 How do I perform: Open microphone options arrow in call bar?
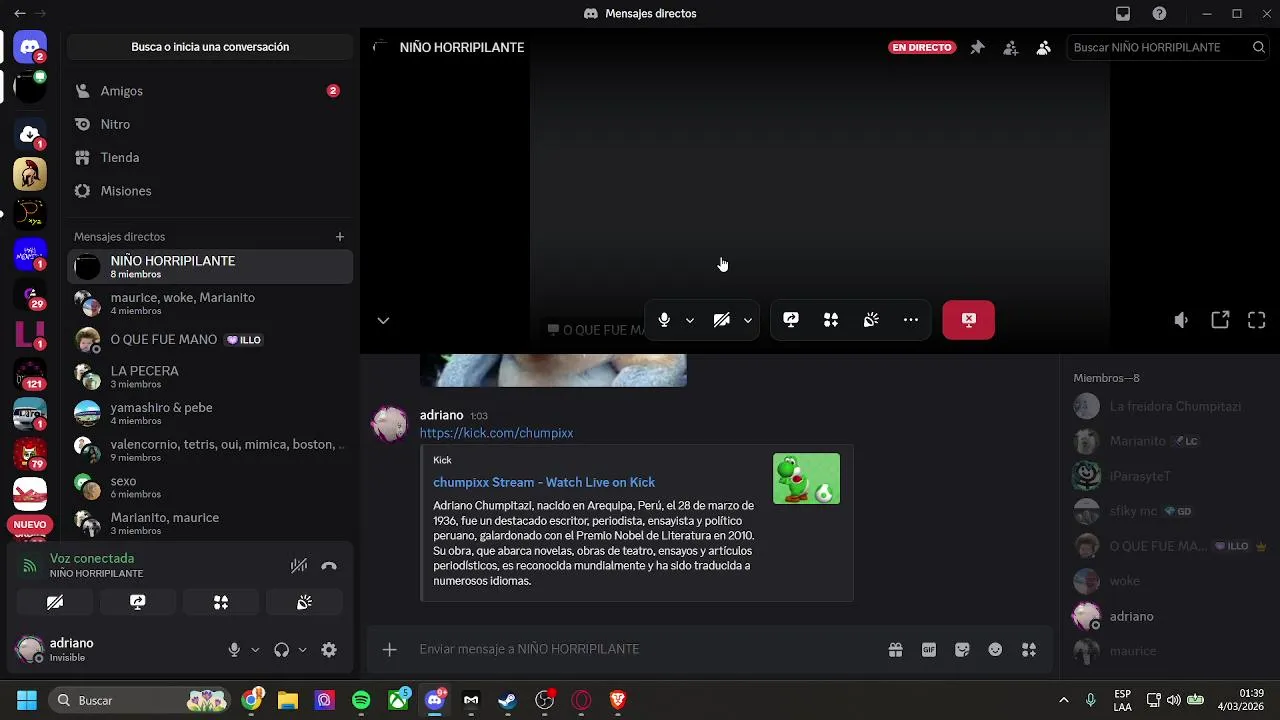tap(689, 320)
